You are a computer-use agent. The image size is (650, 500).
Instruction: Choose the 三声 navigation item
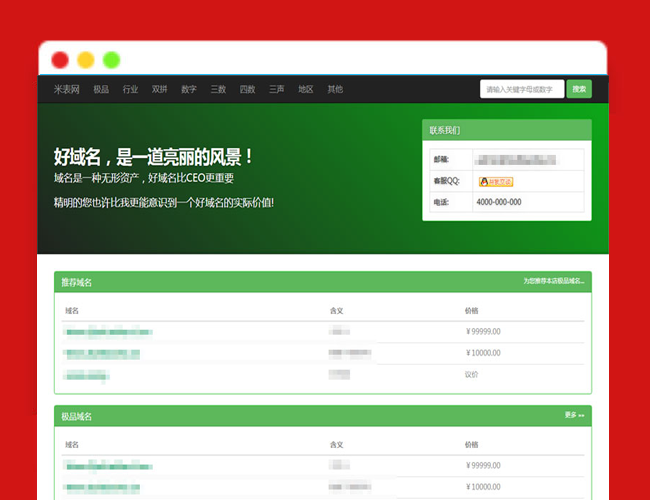click(276, 89)
